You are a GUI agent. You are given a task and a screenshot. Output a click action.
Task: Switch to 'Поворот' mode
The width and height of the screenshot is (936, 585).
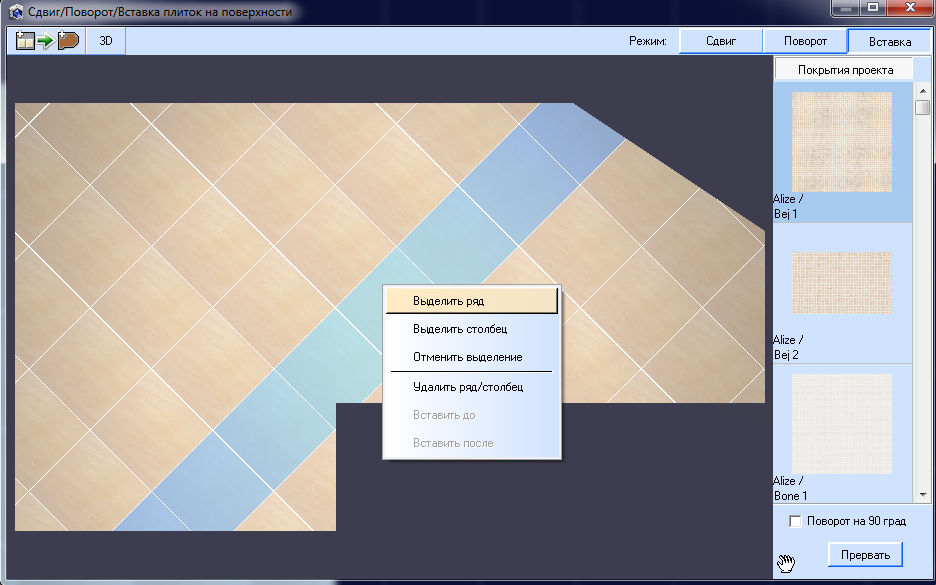click(804, 41)
